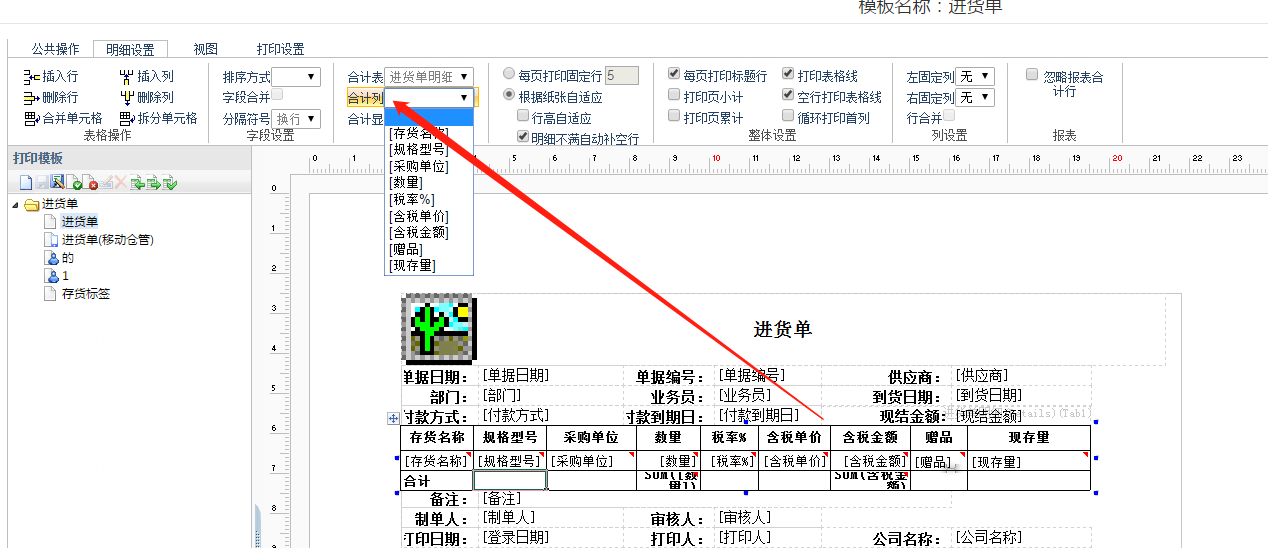
Task: Open the 左固定列 dropdown
Action: click(x=975, y=77)
